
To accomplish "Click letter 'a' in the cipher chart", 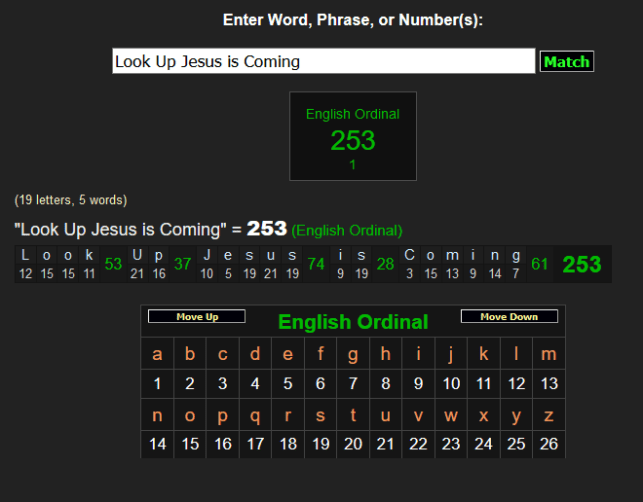I will pyautogui.click(x=157, y=354).
